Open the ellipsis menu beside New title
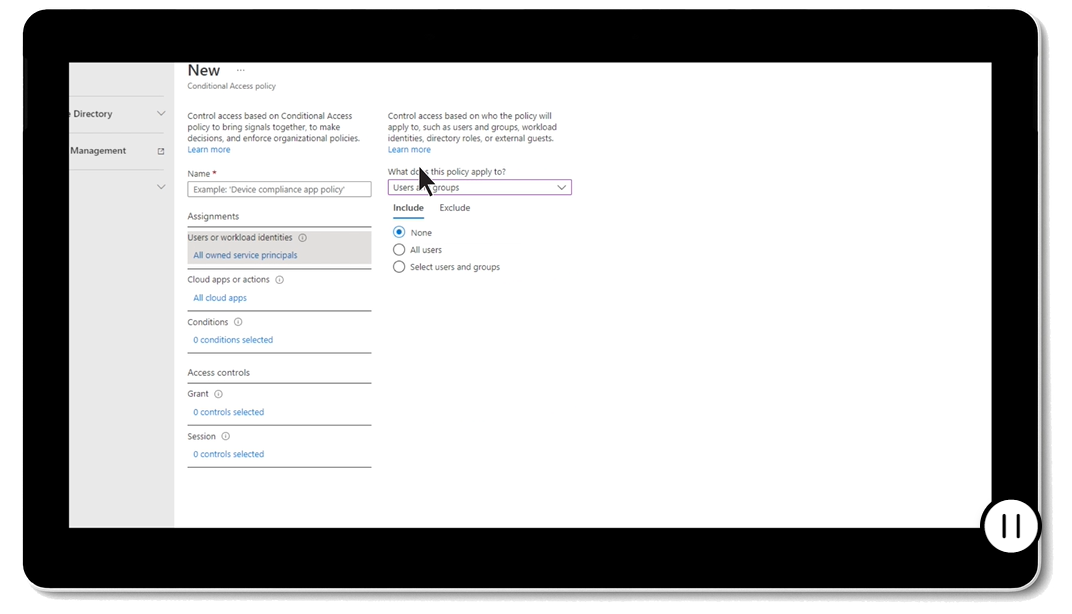The width and height of the screenshot is (1072, 614). point(240,71)
